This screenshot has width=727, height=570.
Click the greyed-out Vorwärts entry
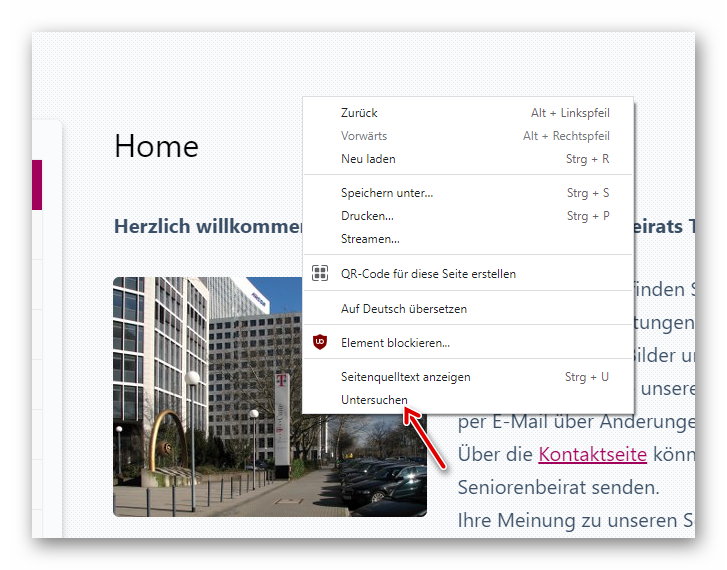pos(363,136)
